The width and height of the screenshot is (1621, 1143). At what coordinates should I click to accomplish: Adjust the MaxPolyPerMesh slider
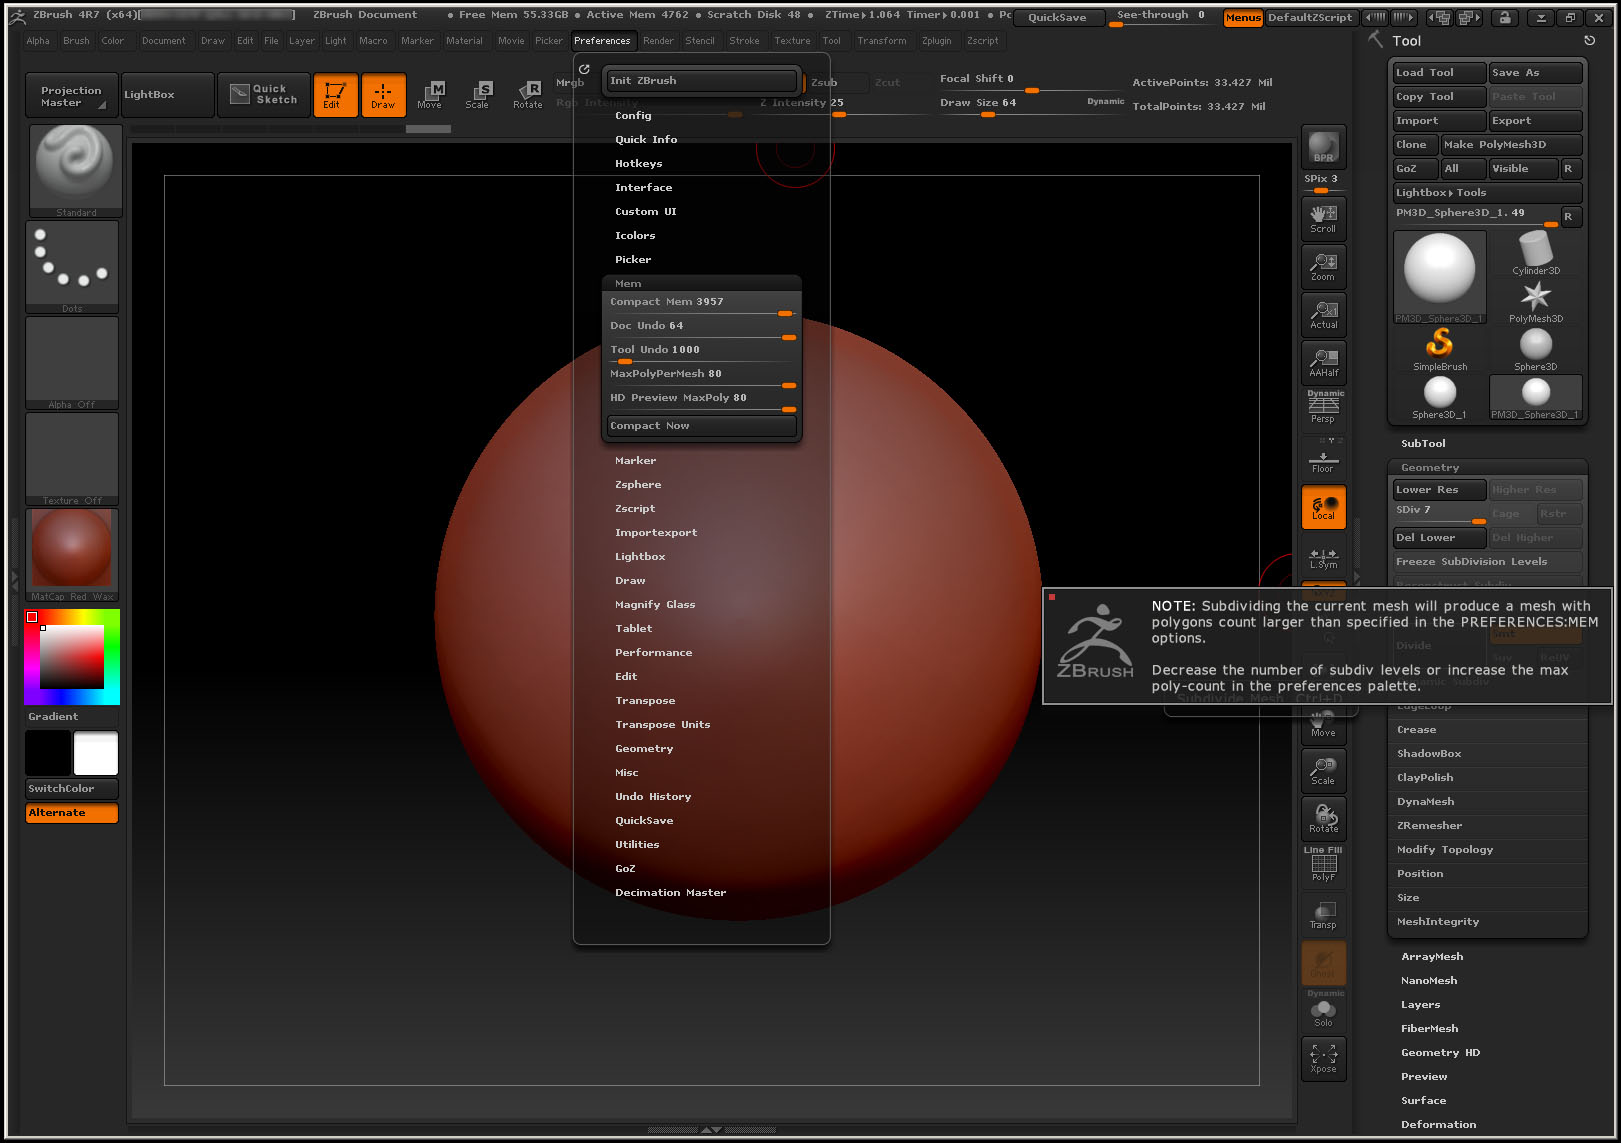pyautogui.click(x=702, y=377)
